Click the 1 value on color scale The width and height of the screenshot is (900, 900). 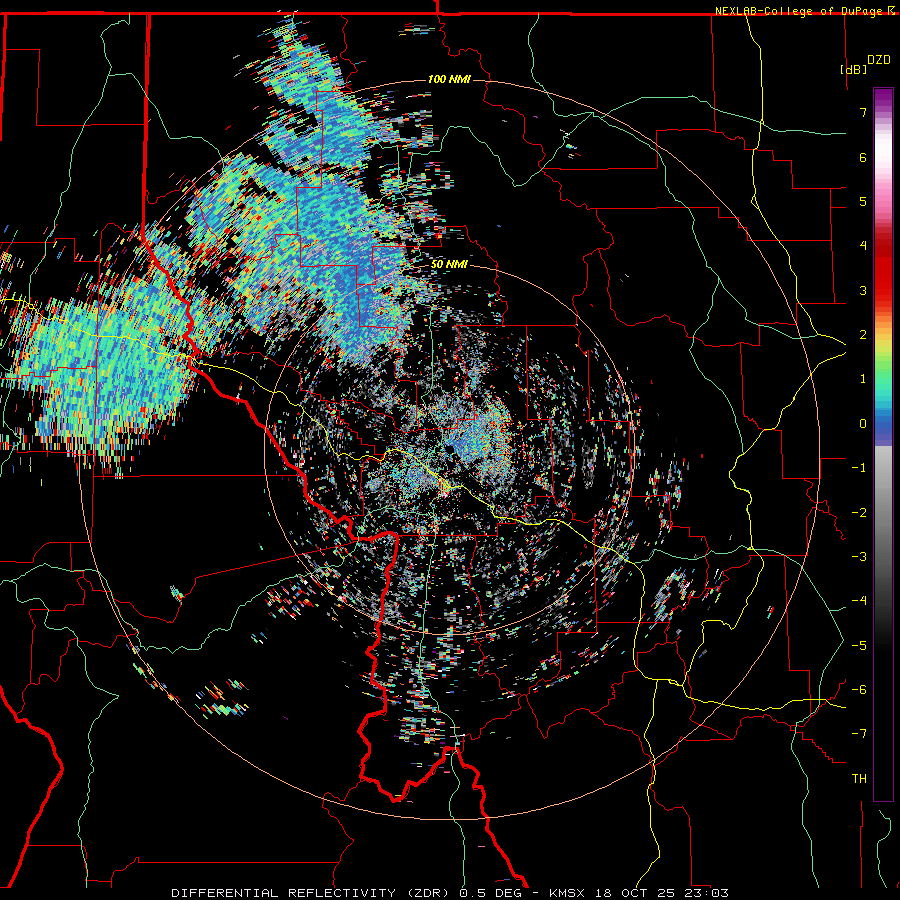(863, 379)
